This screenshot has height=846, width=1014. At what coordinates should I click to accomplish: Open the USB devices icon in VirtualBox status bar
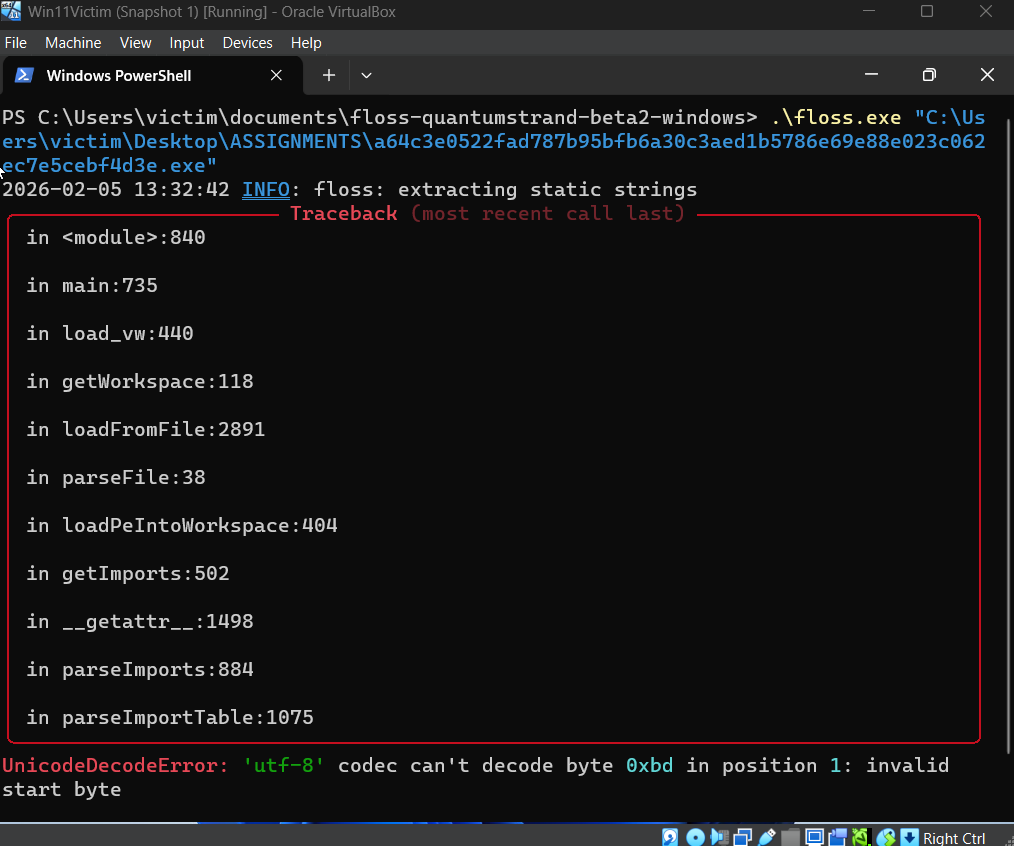[766, 838]
